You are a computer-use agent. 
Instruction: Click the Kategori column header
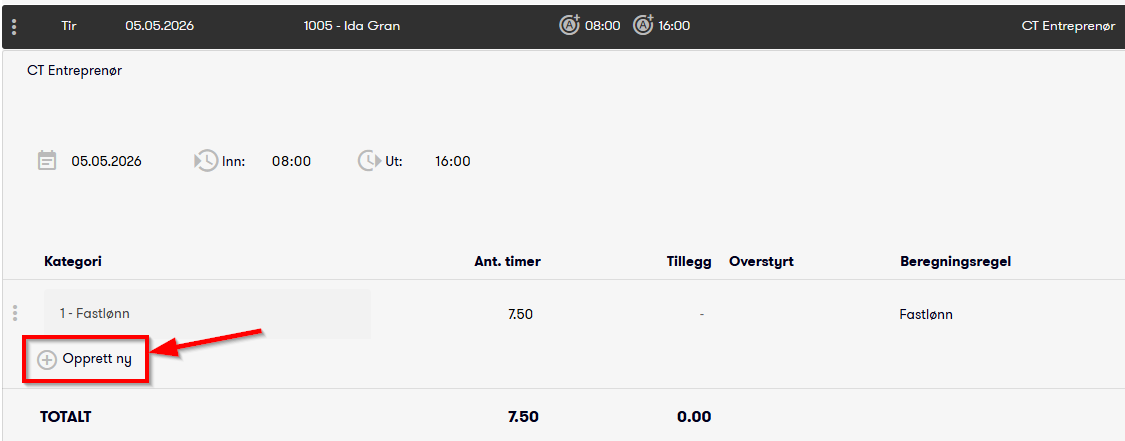72,262
